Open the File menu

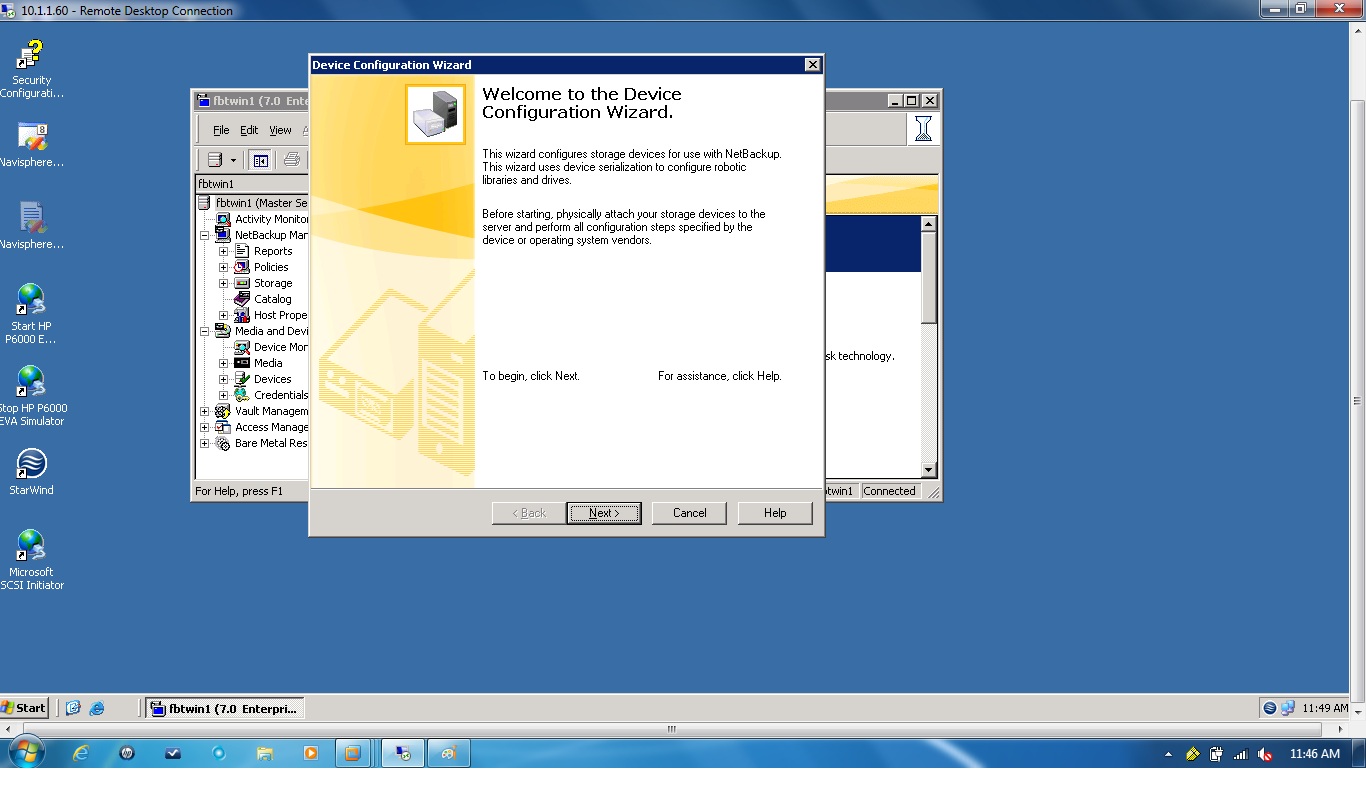(x=220, y=130)
